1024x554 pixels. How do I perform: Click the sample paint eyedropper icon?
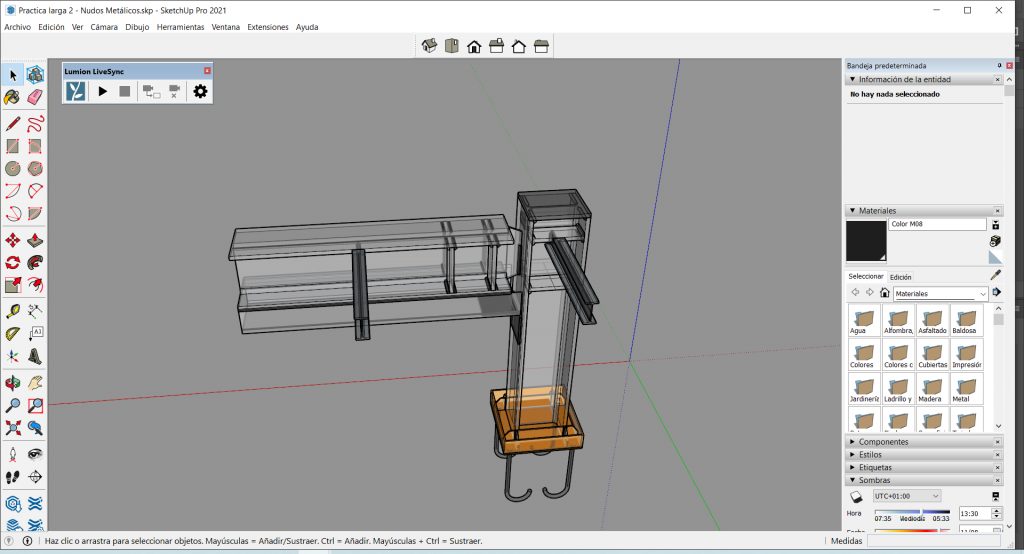[x=995, y=274]
